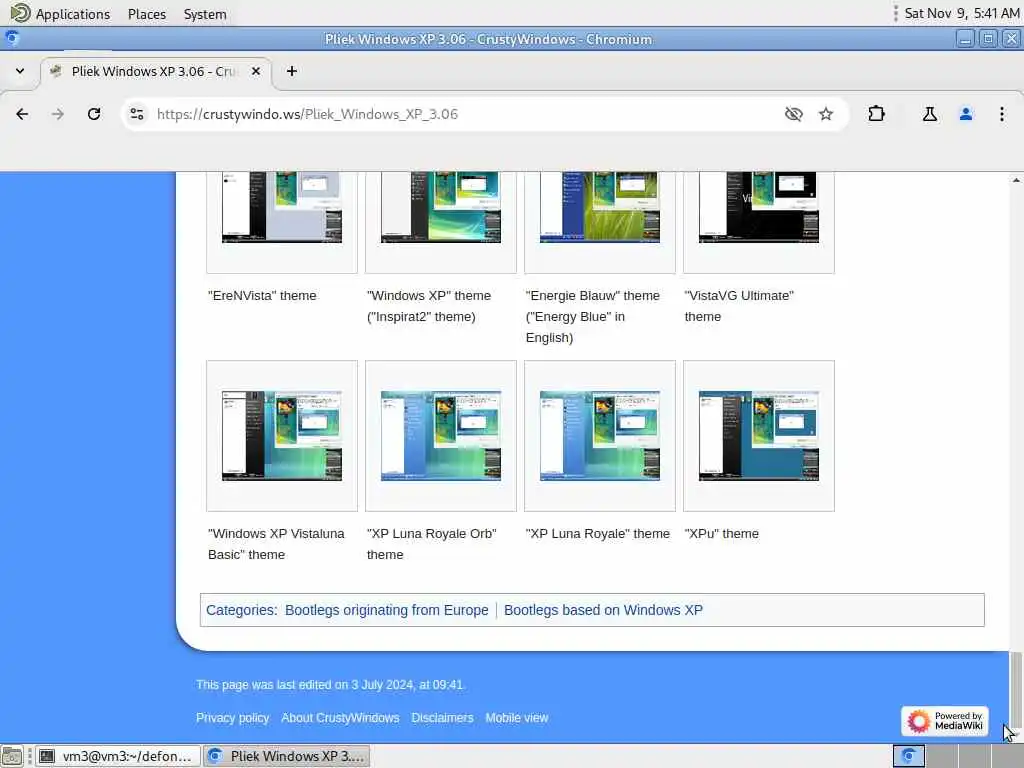Open the profile avatar menu
Screen dimensions: 1024x768
tap(966, 114)
